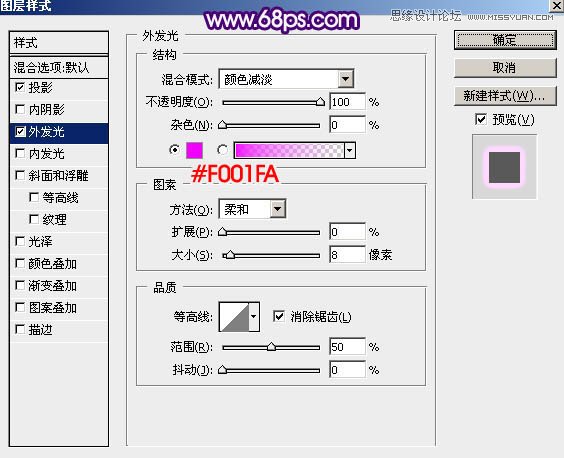
Task: Select the 样式 styles header item
Action: click(x=59, y=43)
